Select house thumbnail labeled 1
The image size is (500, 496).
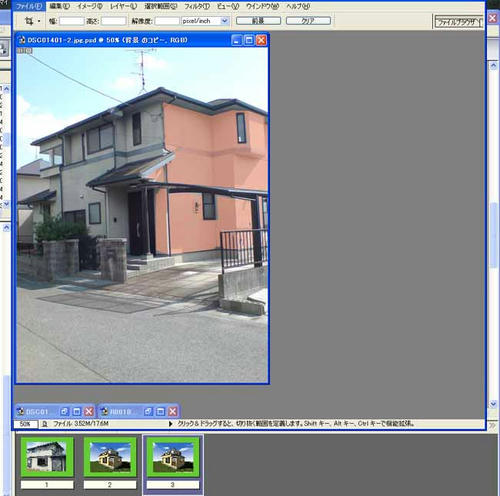point(47,457)
